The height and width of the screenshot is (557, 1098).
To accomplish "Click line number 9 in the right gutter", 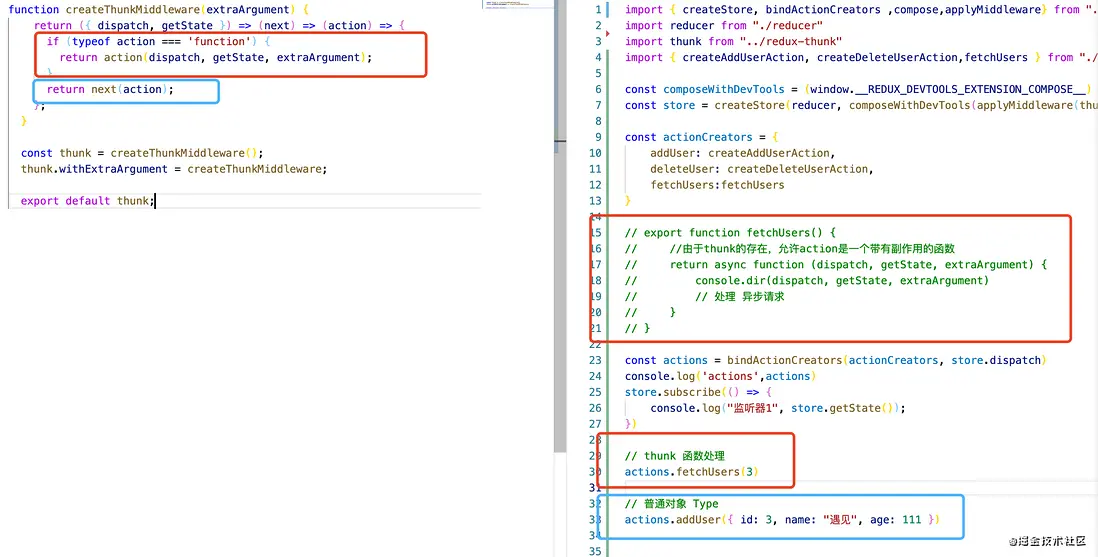I will [598, 137].
